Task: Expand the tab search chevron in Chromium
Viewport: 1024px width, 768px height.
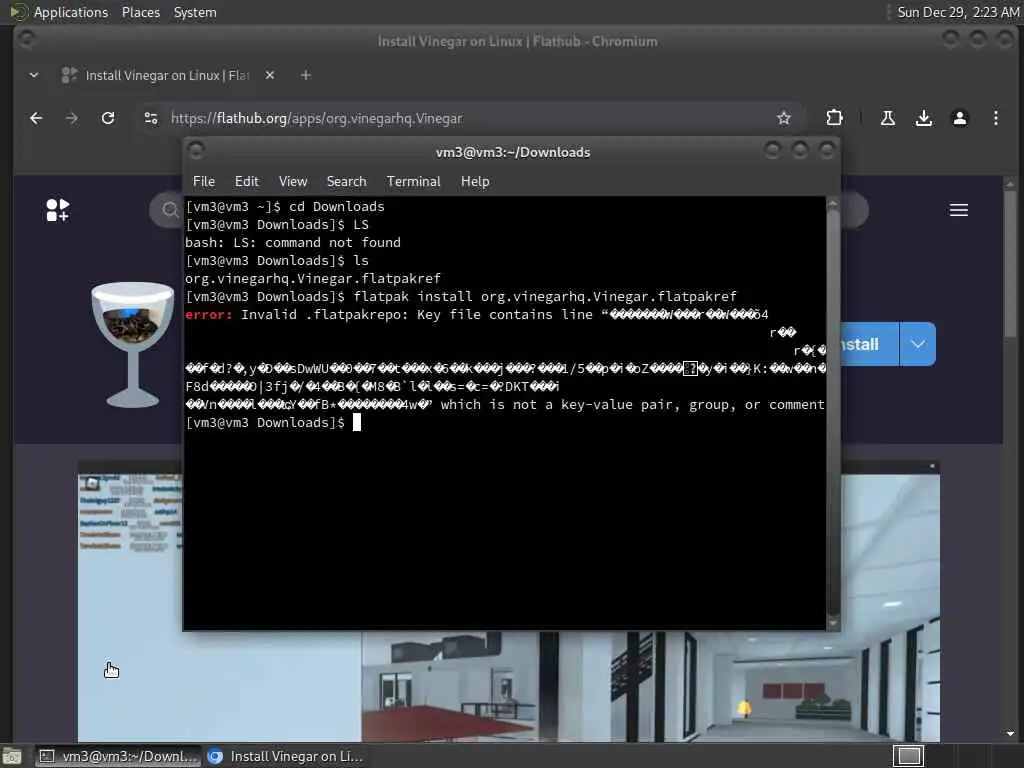Action: pos(34,76)
